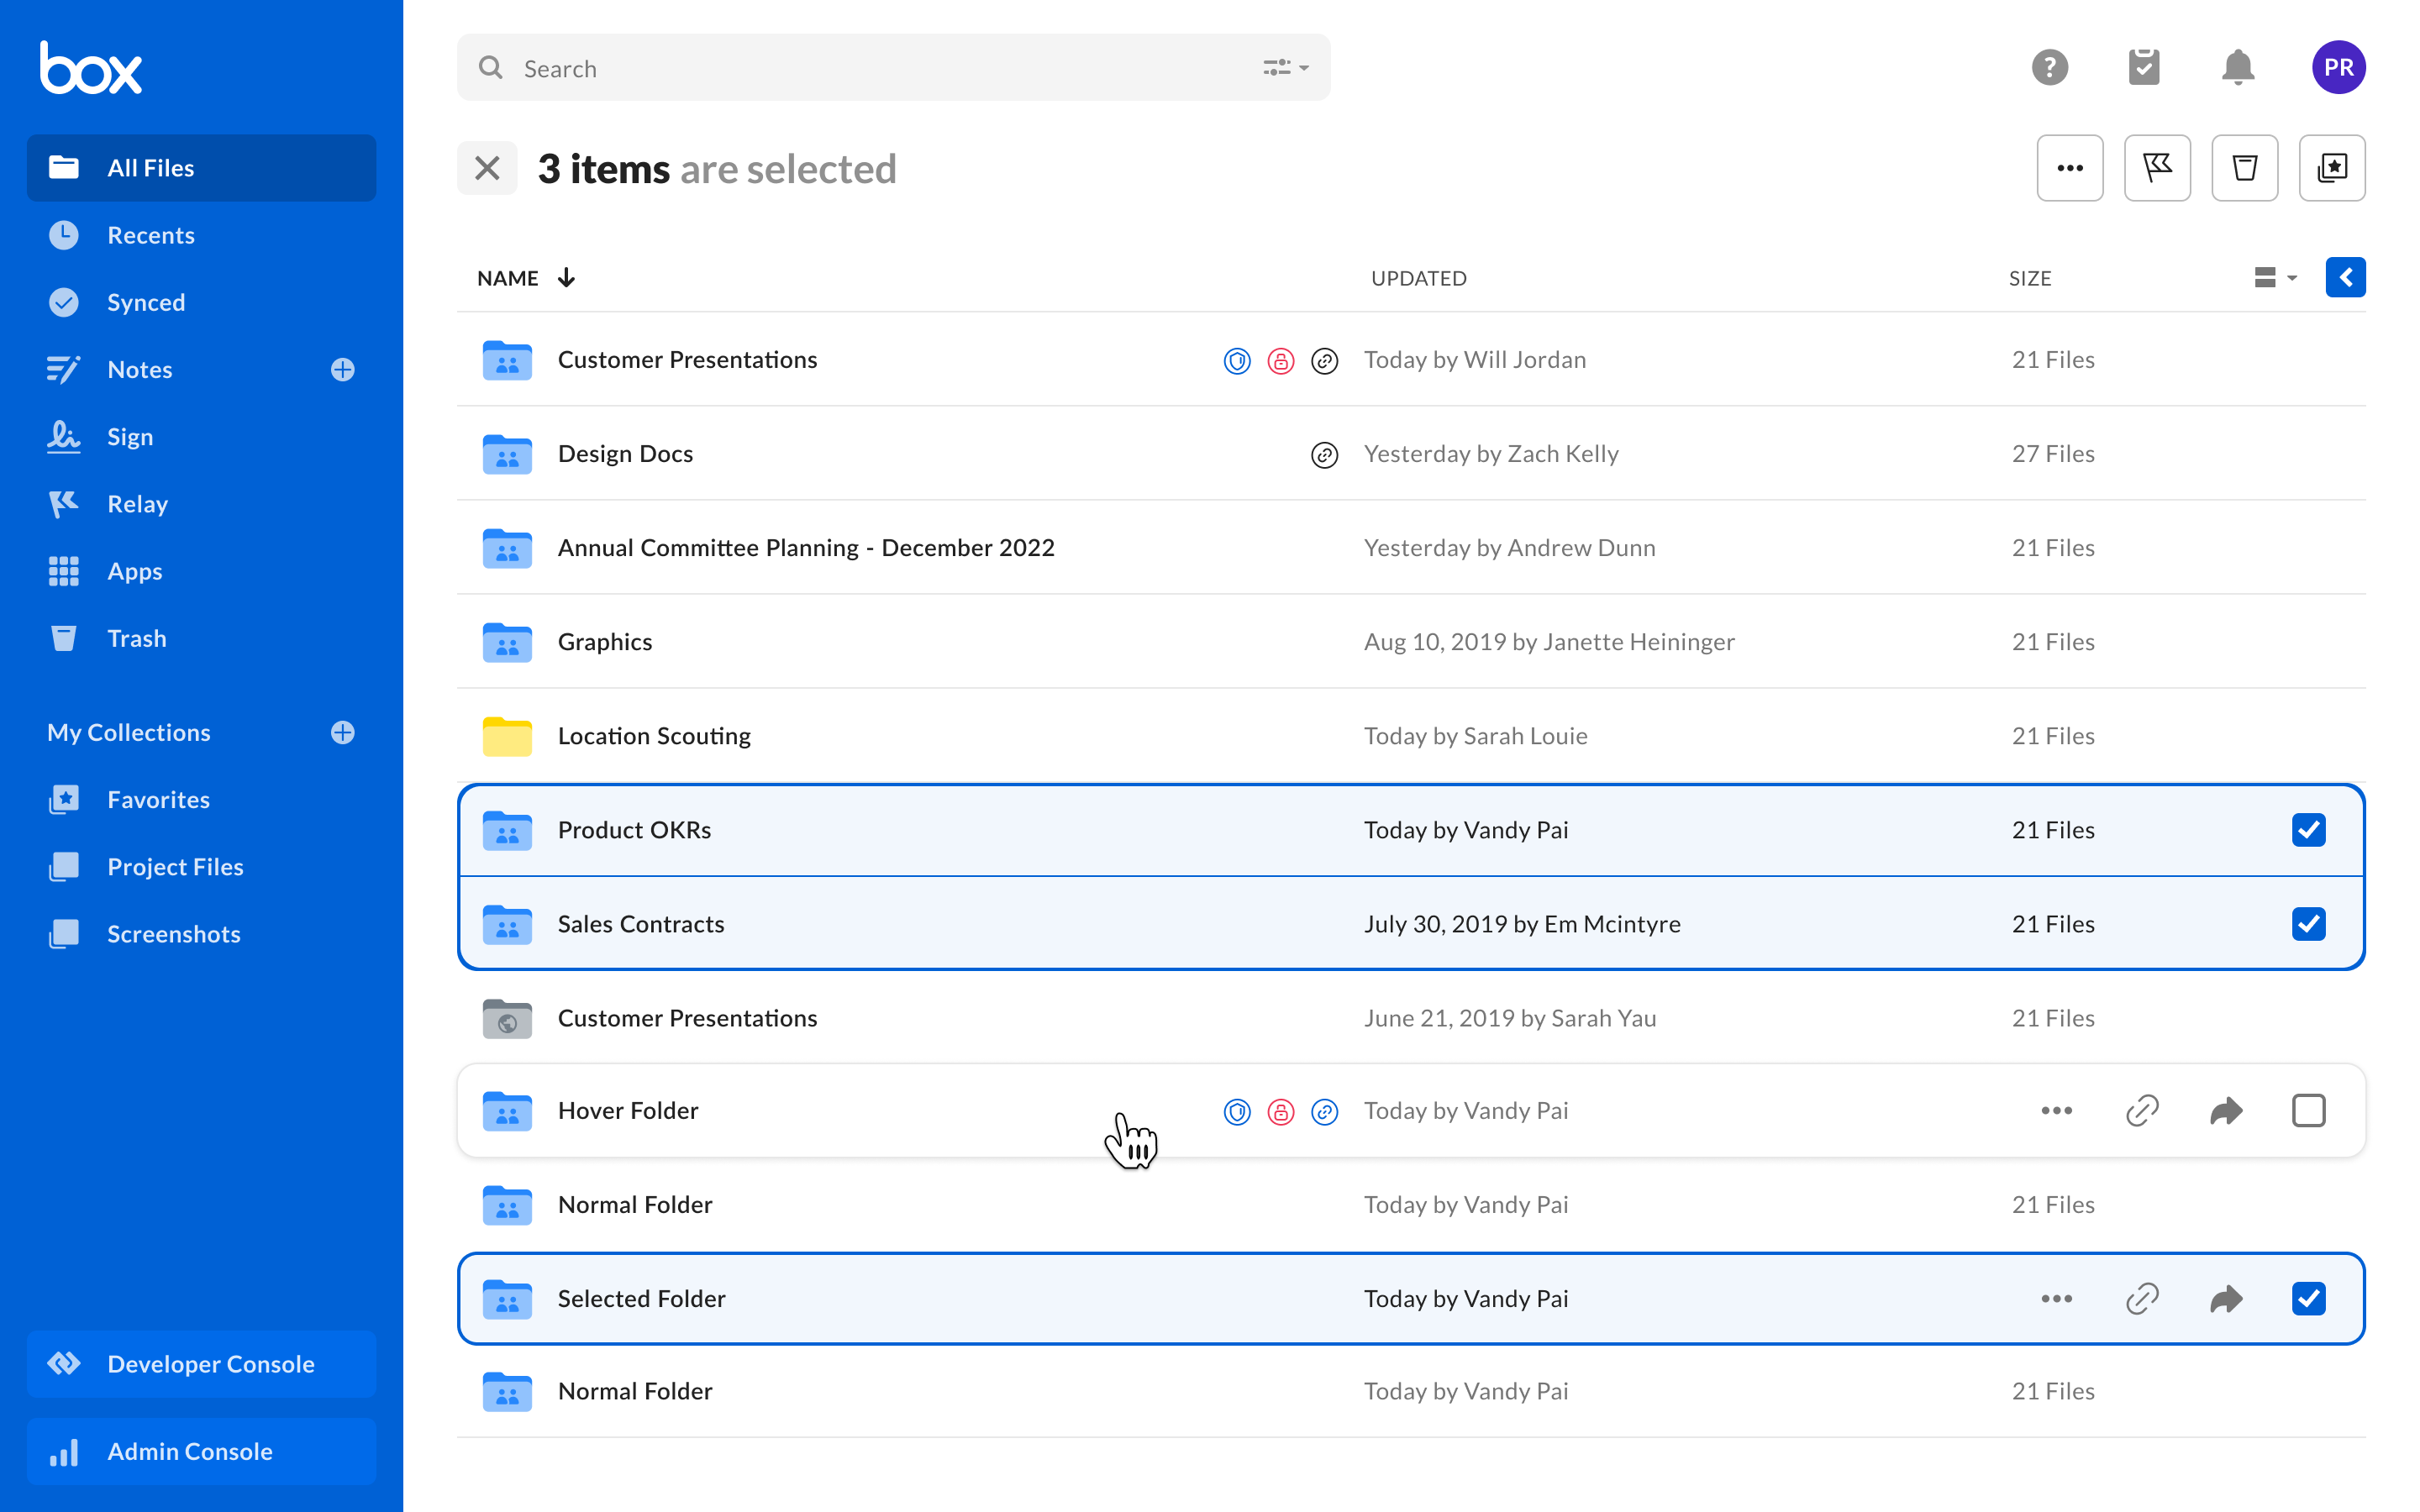This screenshot has height=1512, width=2420.
Task: Go to Recents in sidebar
Action: point(150,235)
